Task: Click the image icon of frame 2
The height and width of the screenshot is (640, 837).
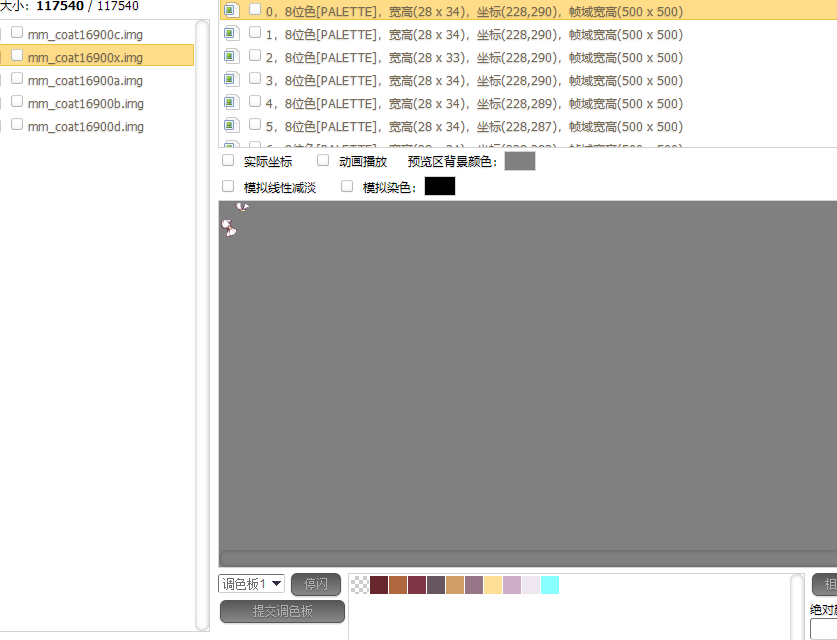Action: [231, 57]
